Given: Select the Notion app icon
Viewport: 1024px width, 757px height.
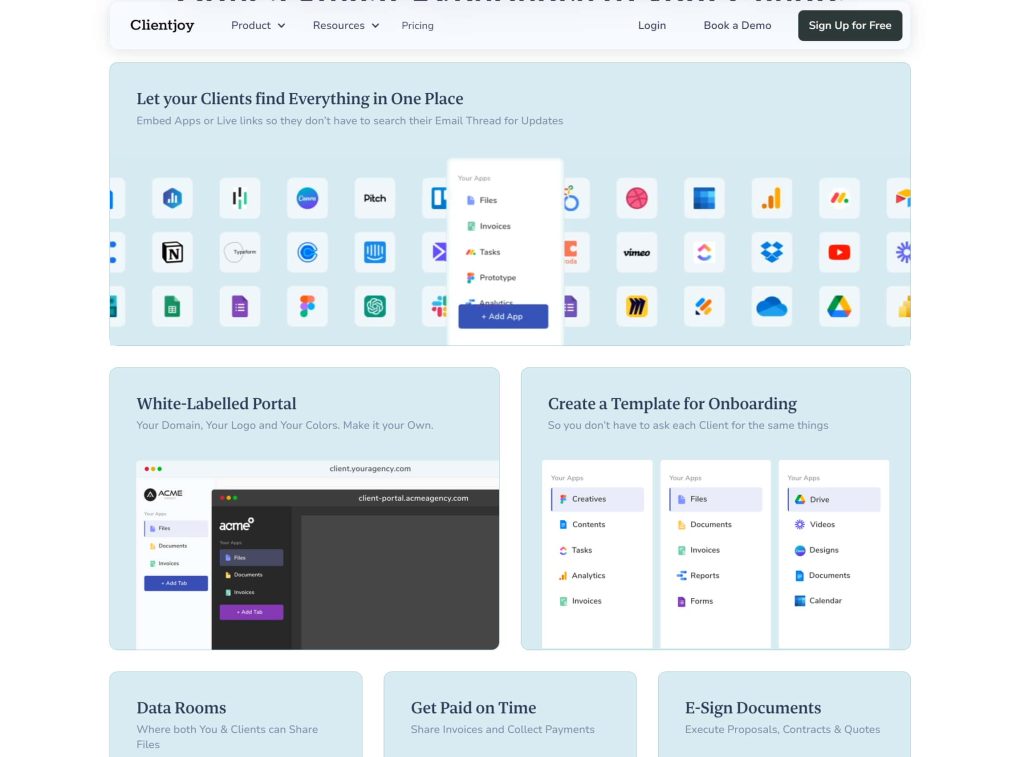Looking at the screenshot, I should [172, 252].
